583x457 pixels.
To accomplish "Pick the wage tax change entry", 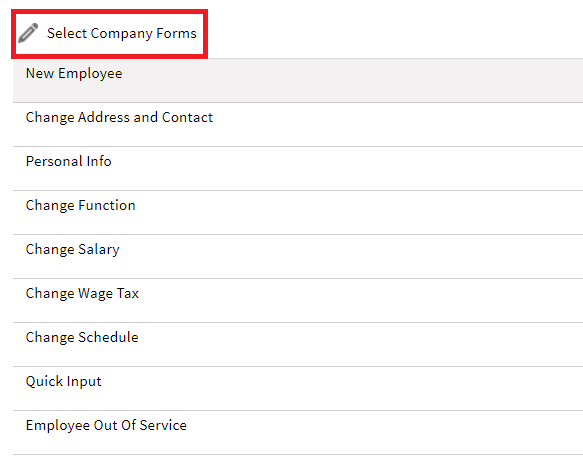I will click(x=298, y=300).
